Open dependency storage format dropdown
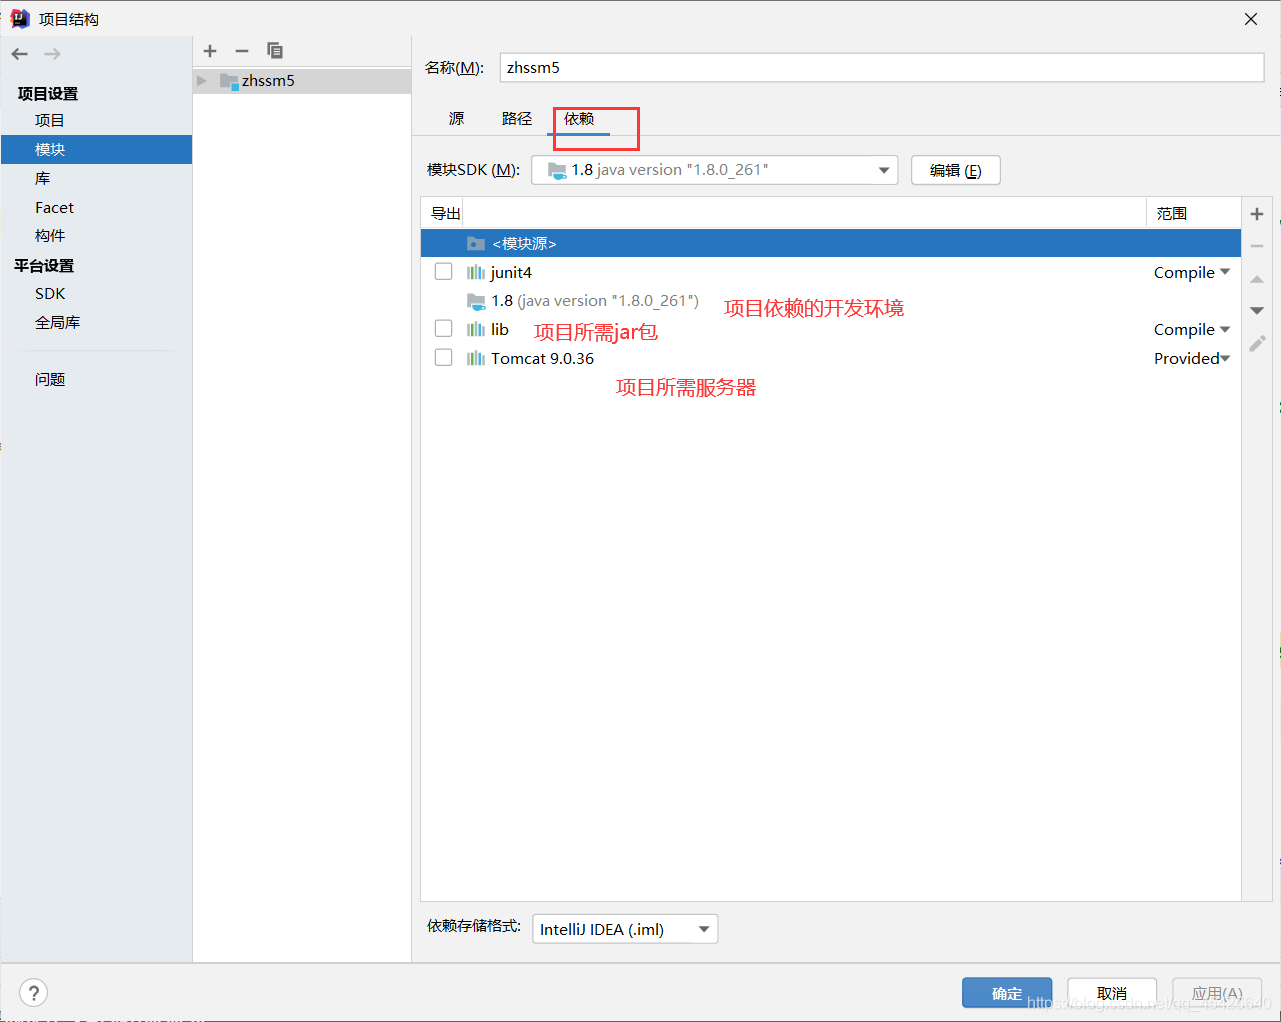This screenshot has height=1022, width=1281. (x=625, y=929)
